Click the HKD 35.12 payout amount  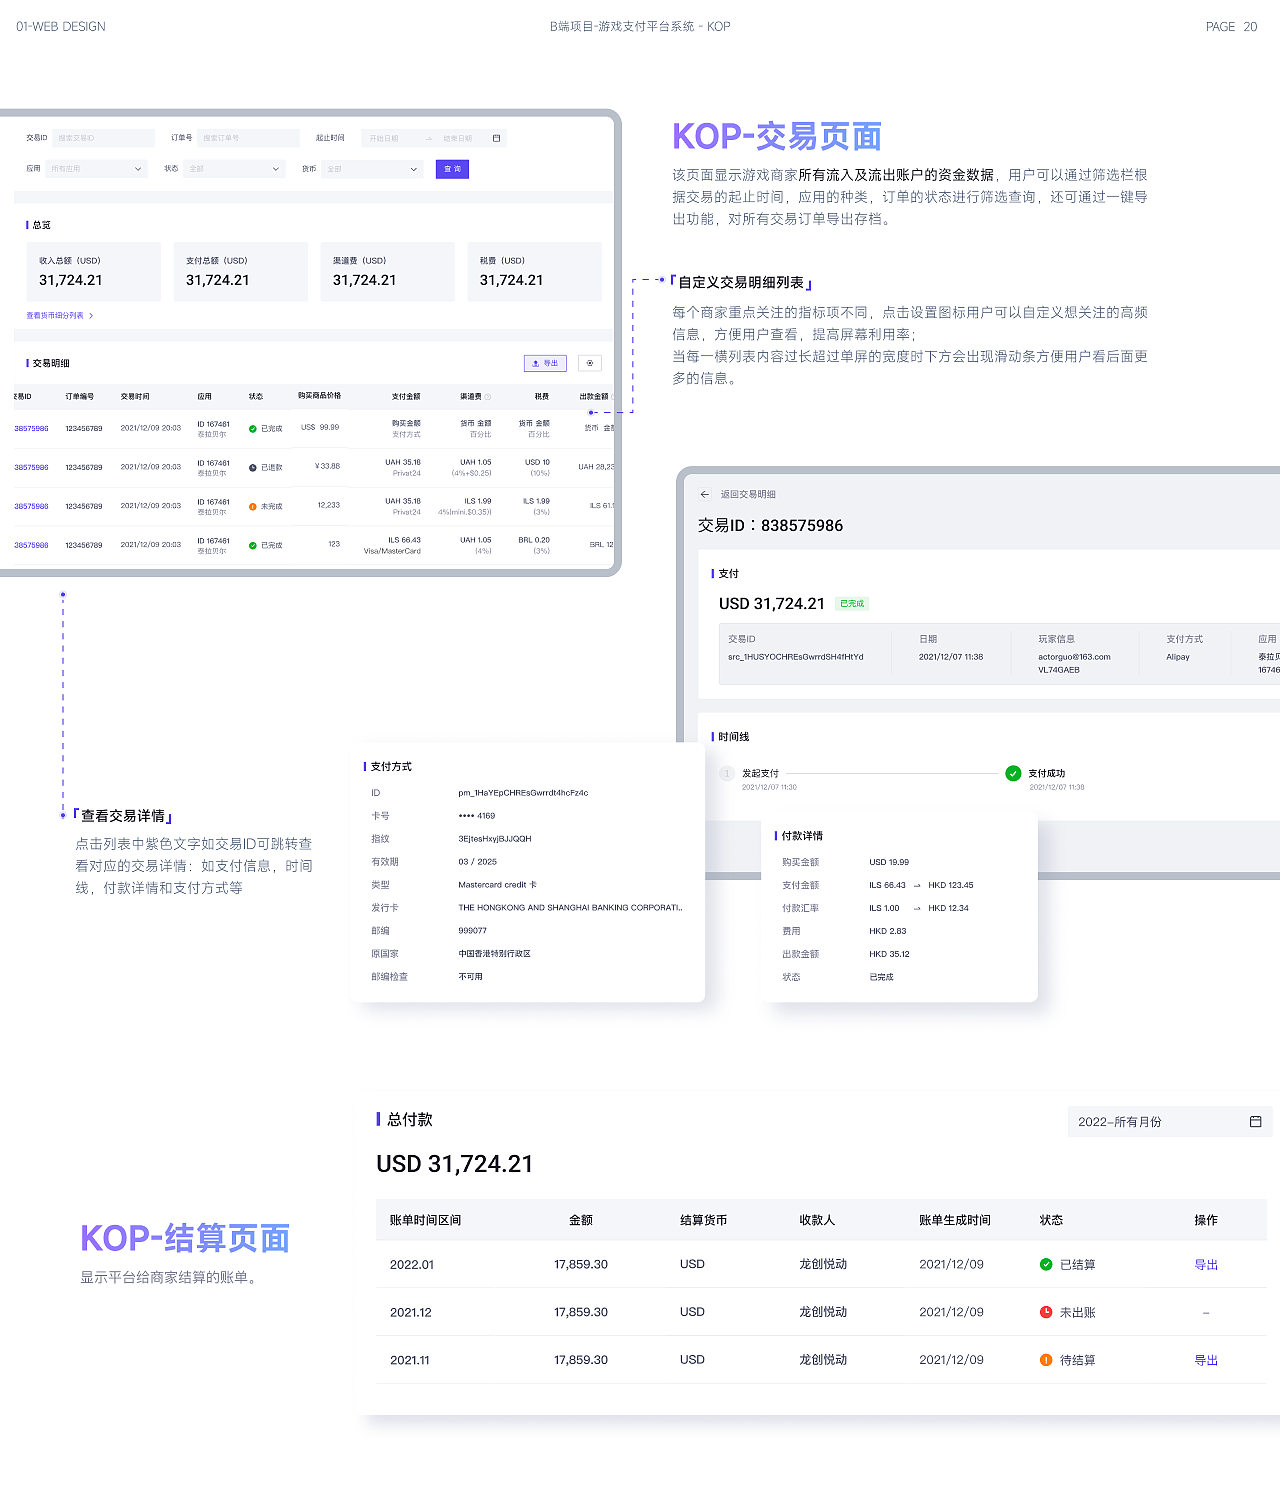[889, 954]
